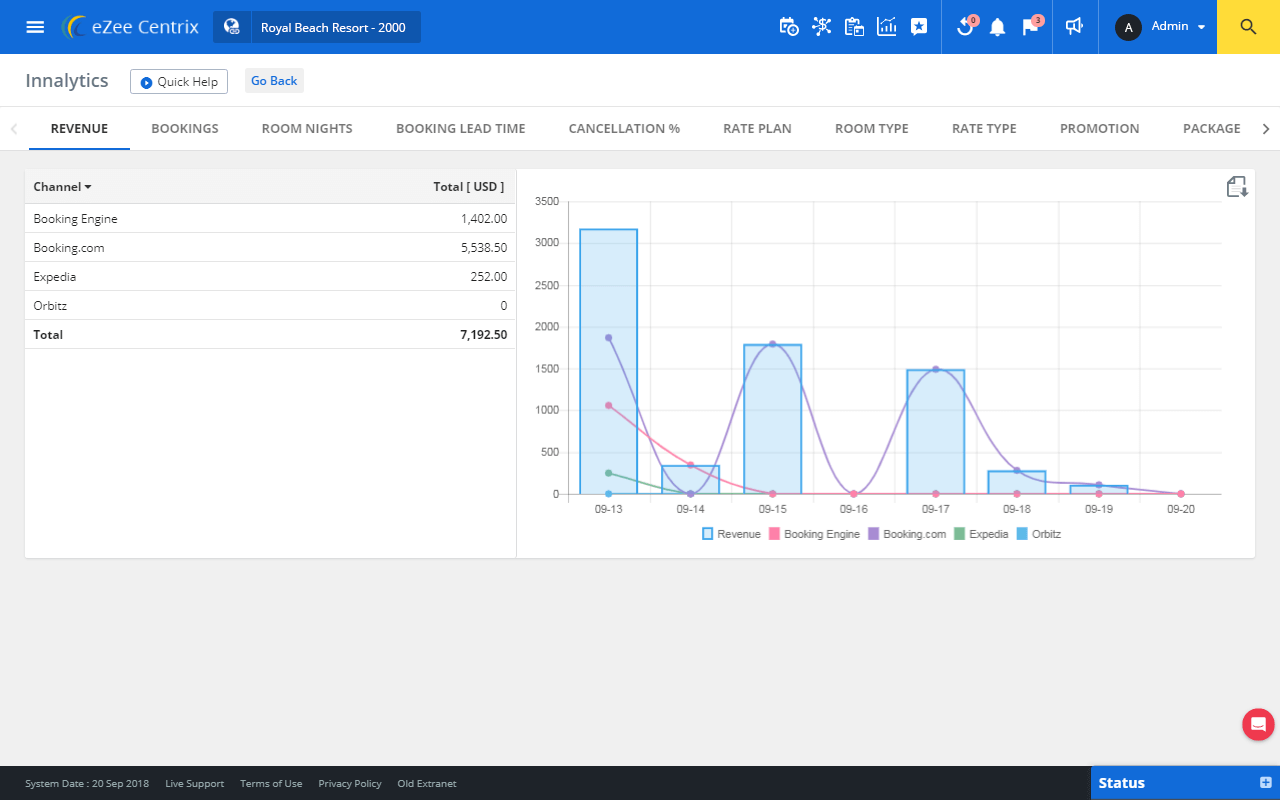This screenshot has width=1280, height=800.
Task: Open the analytics chart icon in the toolbar
Action: coord(887,27)
